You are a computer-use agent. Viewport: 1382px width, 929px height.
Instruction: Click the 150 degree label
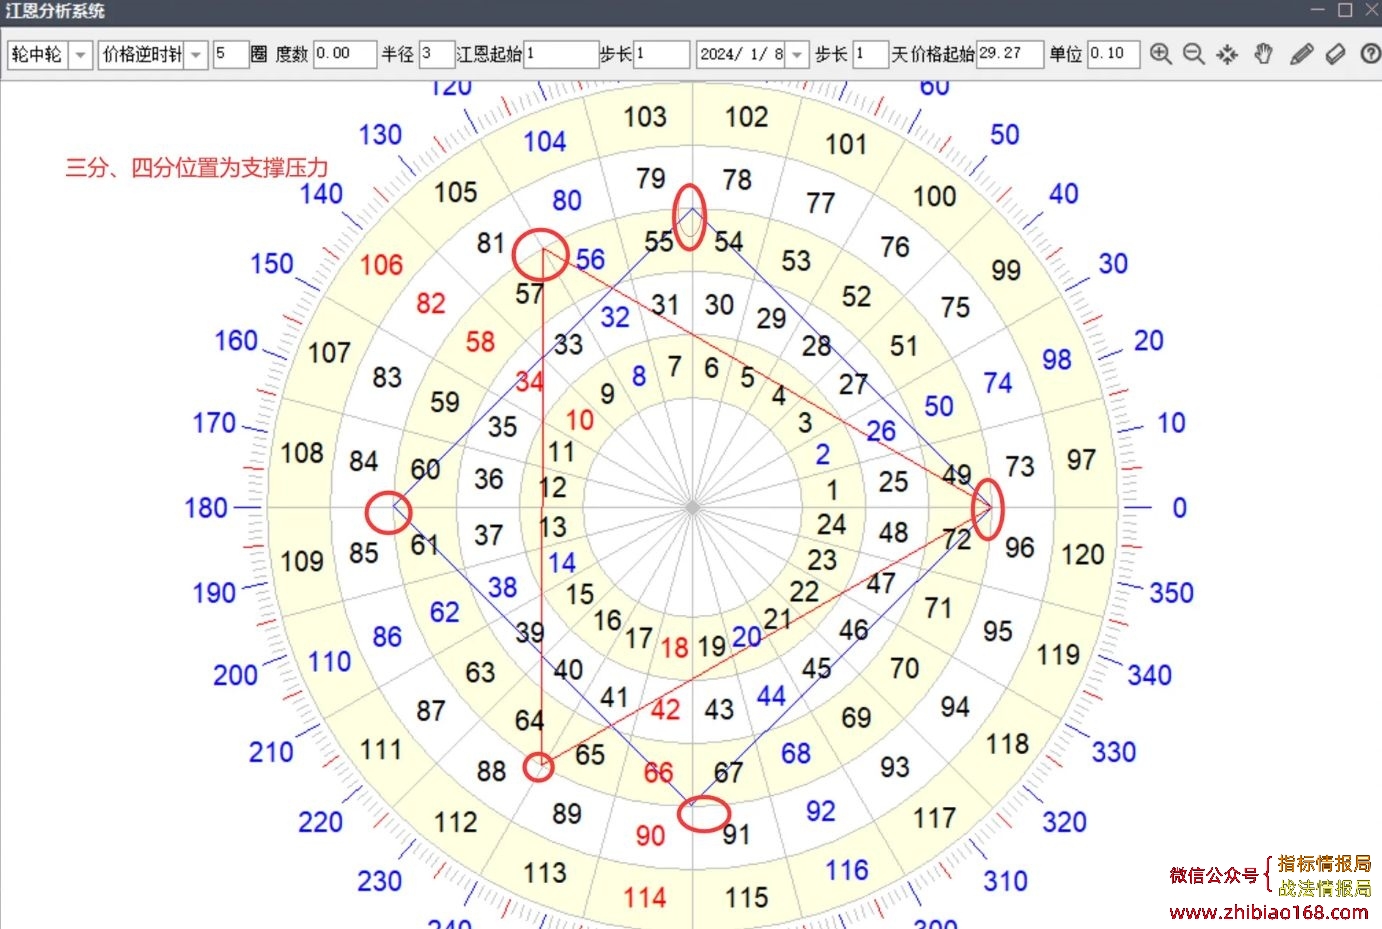tap(272, 264)
